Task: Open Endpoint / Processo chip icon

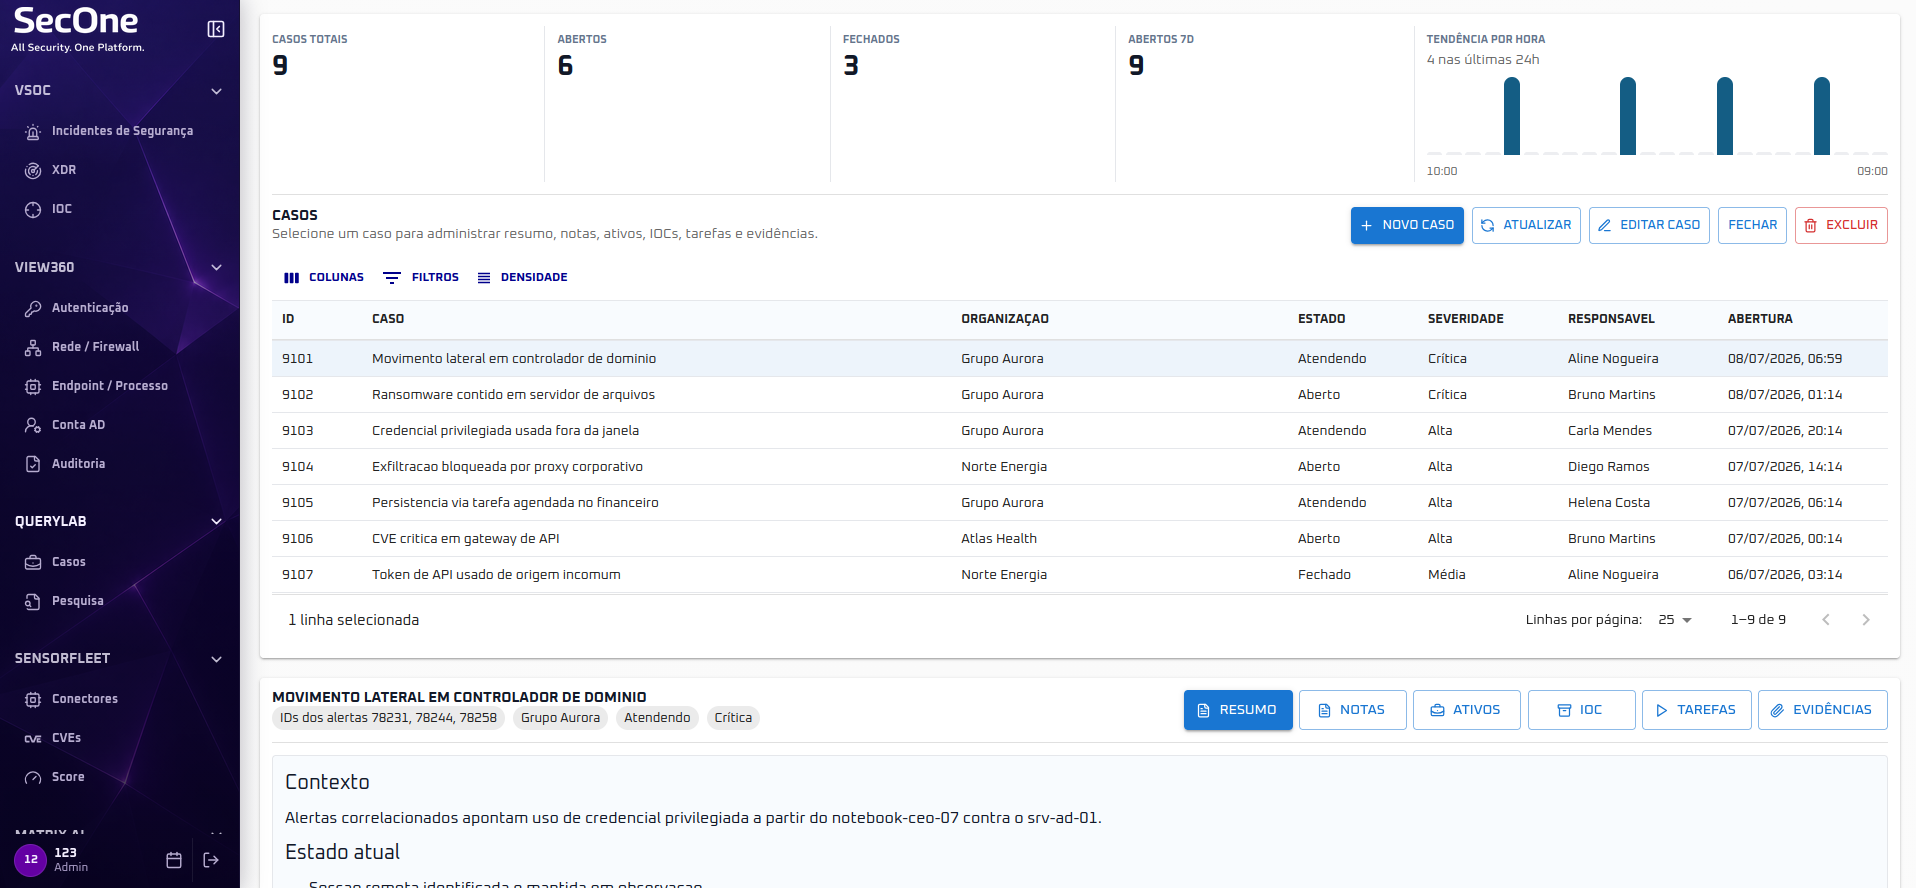Action: [33, 386]
